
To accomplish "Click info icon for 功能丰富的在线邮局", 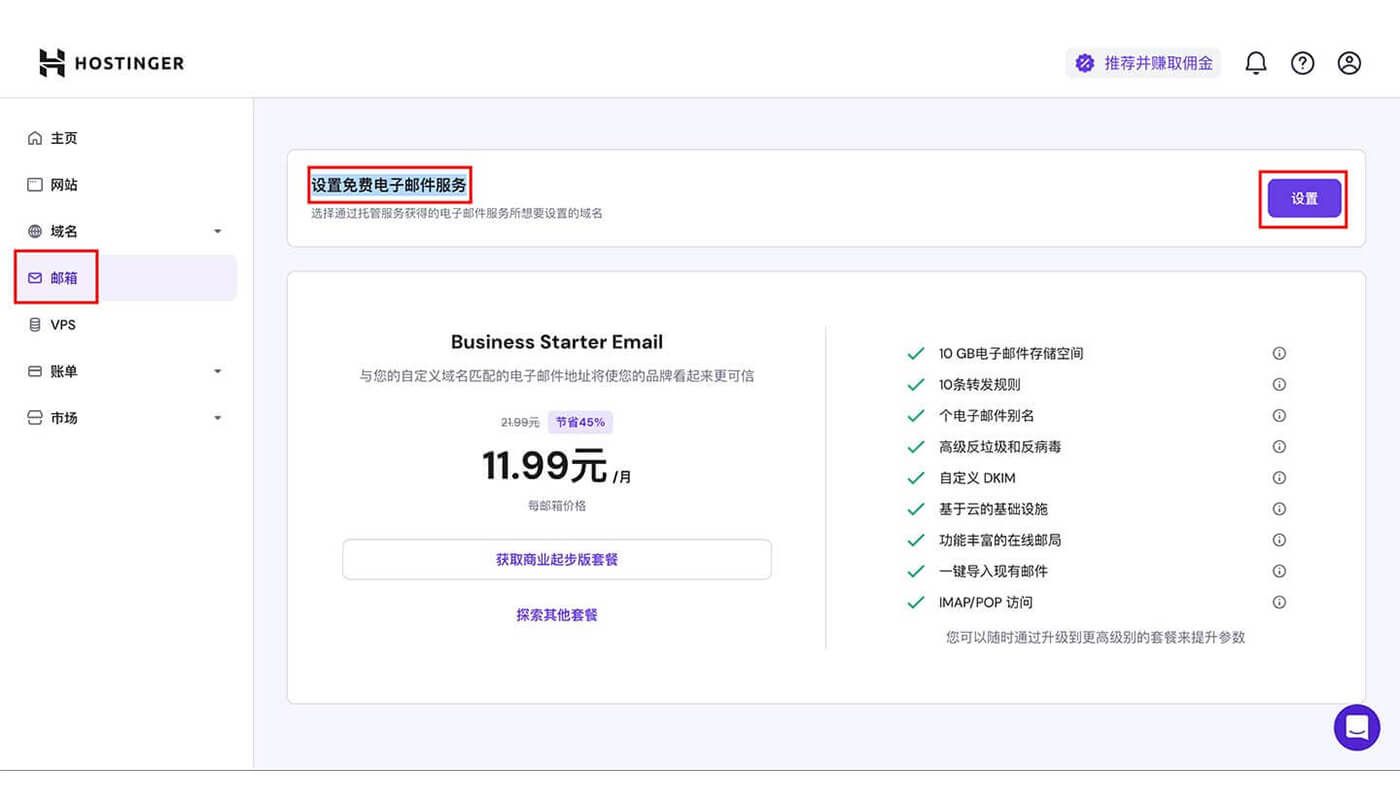I will pos(1279,540).
